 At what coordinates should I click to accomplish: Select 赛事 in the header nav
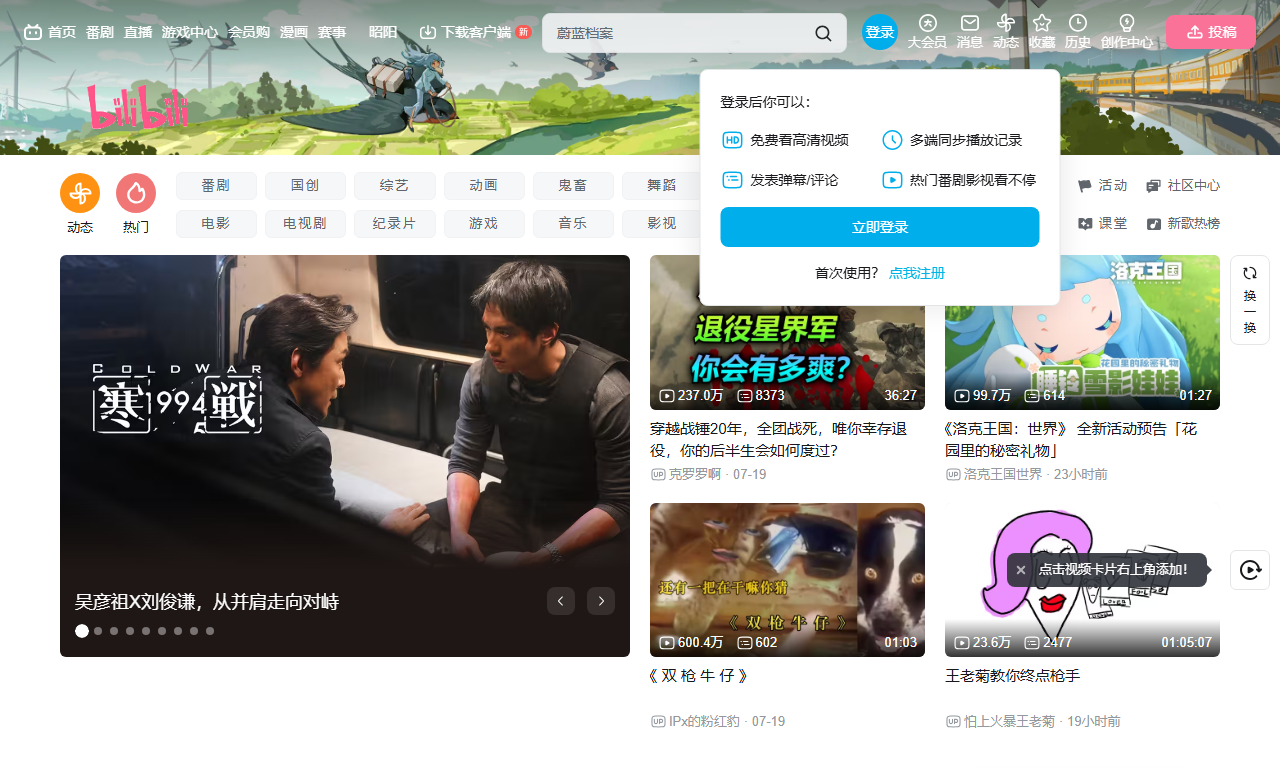(332, 32)
